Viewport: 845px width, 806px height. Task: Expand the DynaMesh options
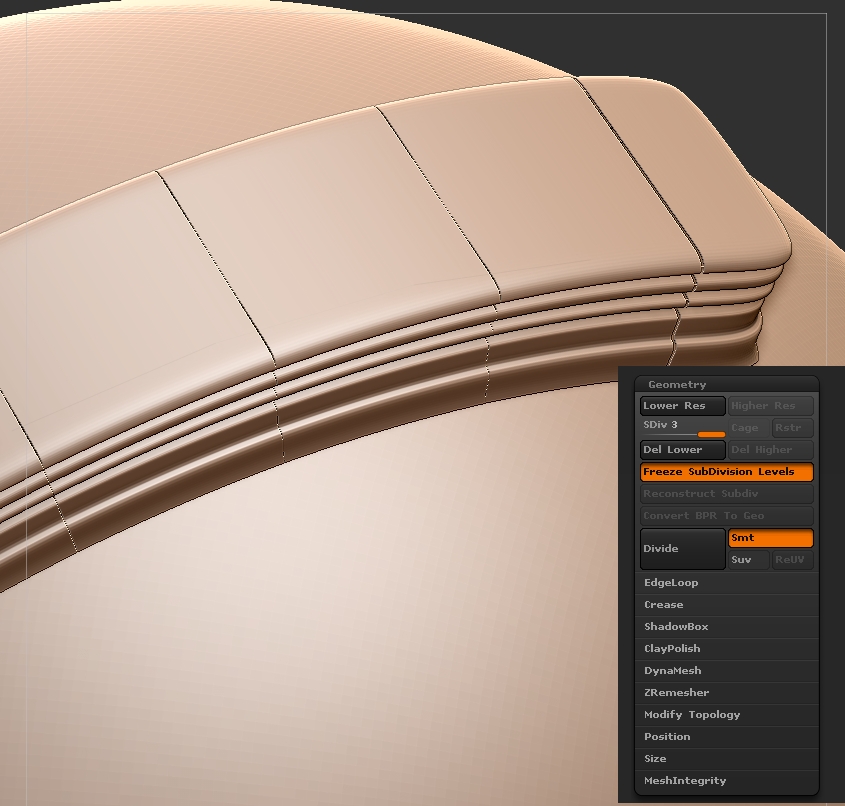[x=672, y=671]
